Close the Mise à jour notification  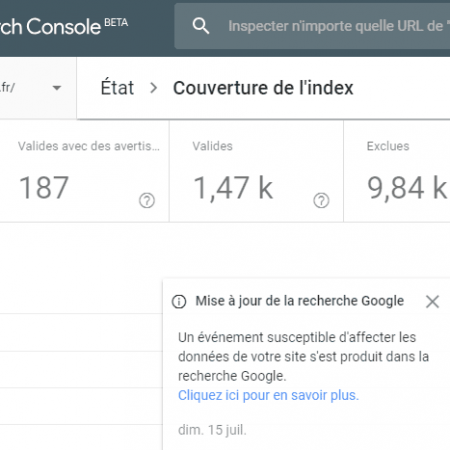432,301
